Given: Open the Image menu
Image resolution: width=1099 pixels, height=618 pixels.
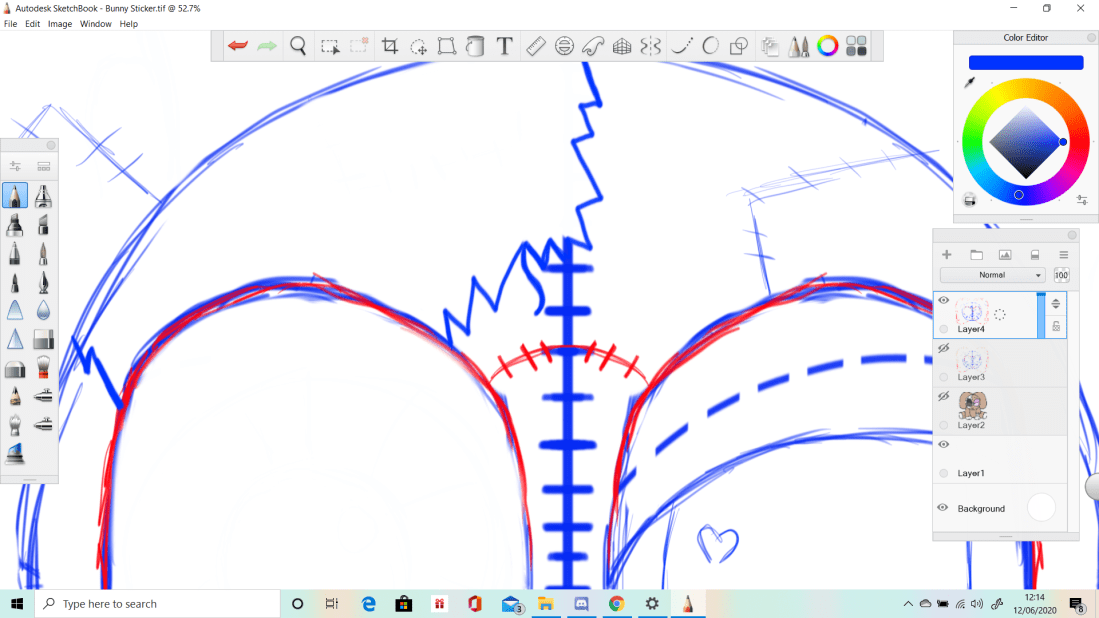Looking at the screenshot, I should coord(59,23).
